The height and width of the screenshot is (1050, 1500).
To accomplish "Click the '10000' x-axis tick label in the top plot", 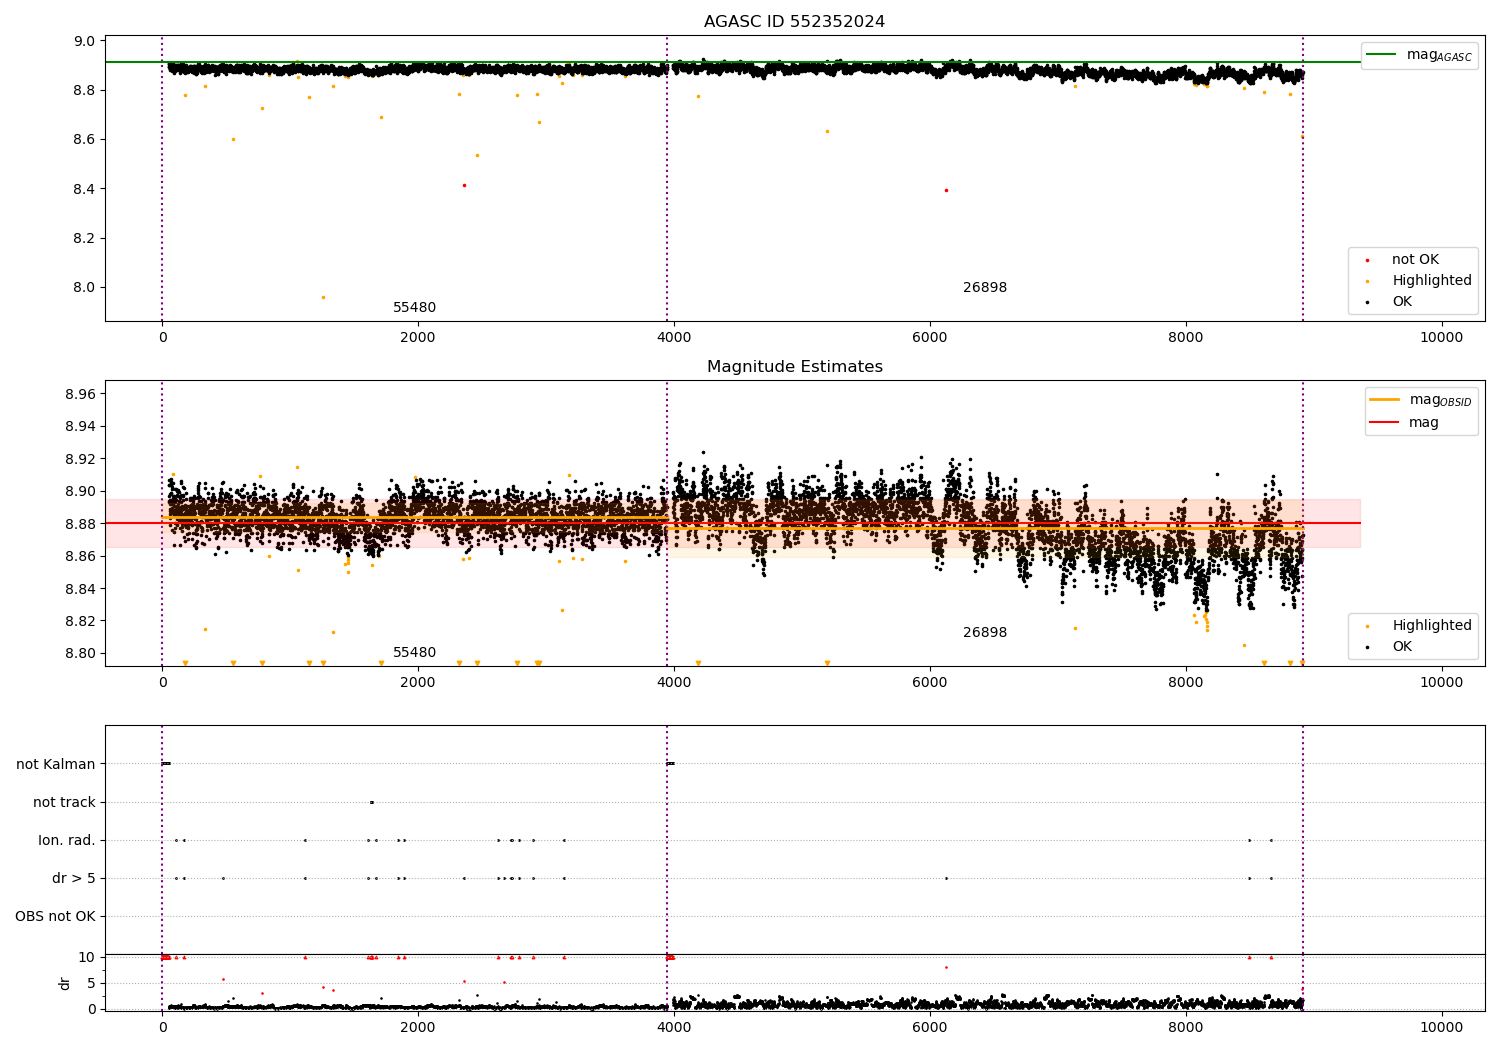I will coord(1441,338).
